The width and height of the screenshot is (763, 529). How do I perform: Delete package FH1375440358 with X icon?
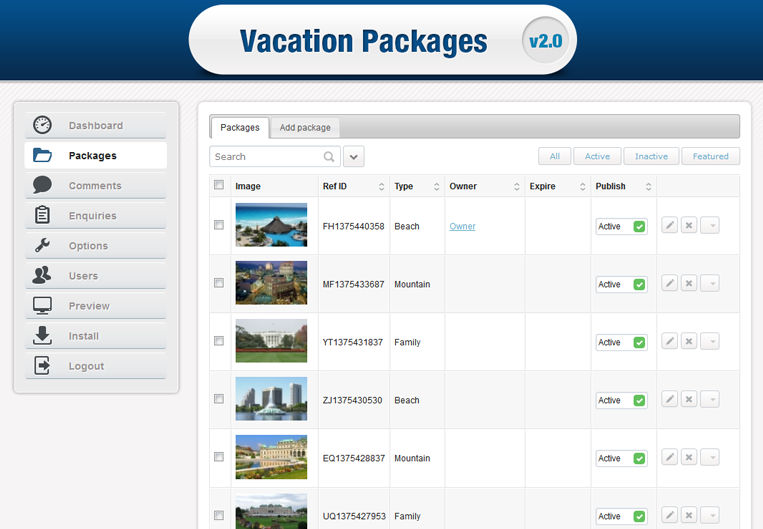pyautogui.click(x=689, y=225)
